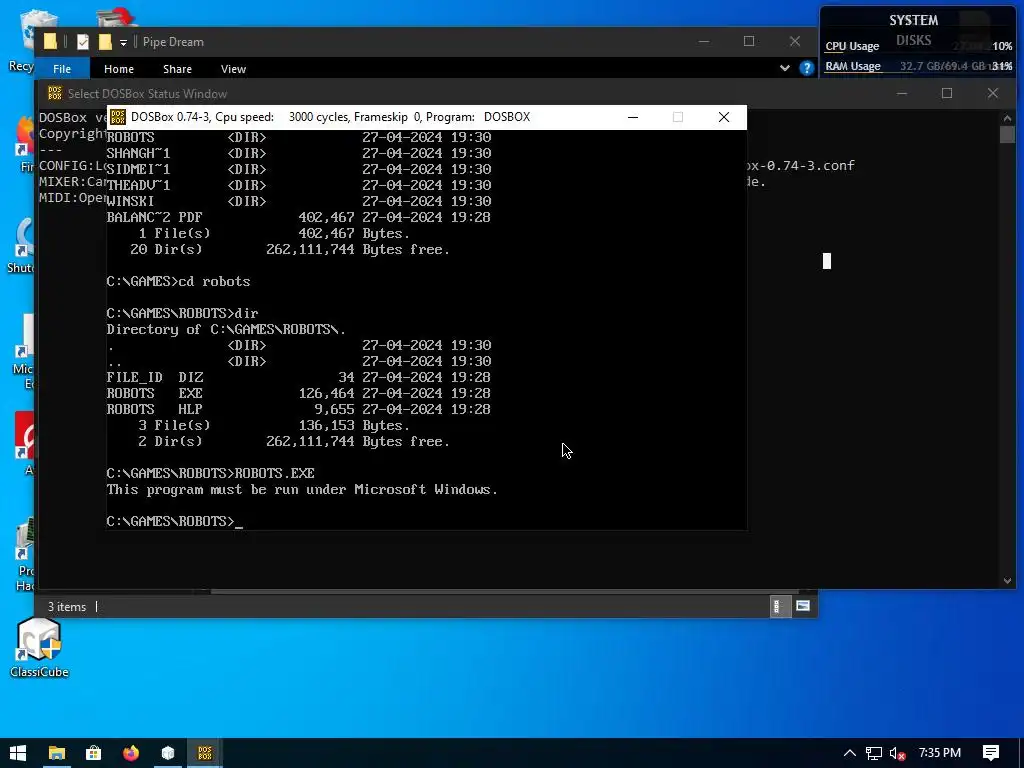Click the '3 items' status bar text
The height and width of the screenshot is (768, 1024).
[x=67, y=607]
